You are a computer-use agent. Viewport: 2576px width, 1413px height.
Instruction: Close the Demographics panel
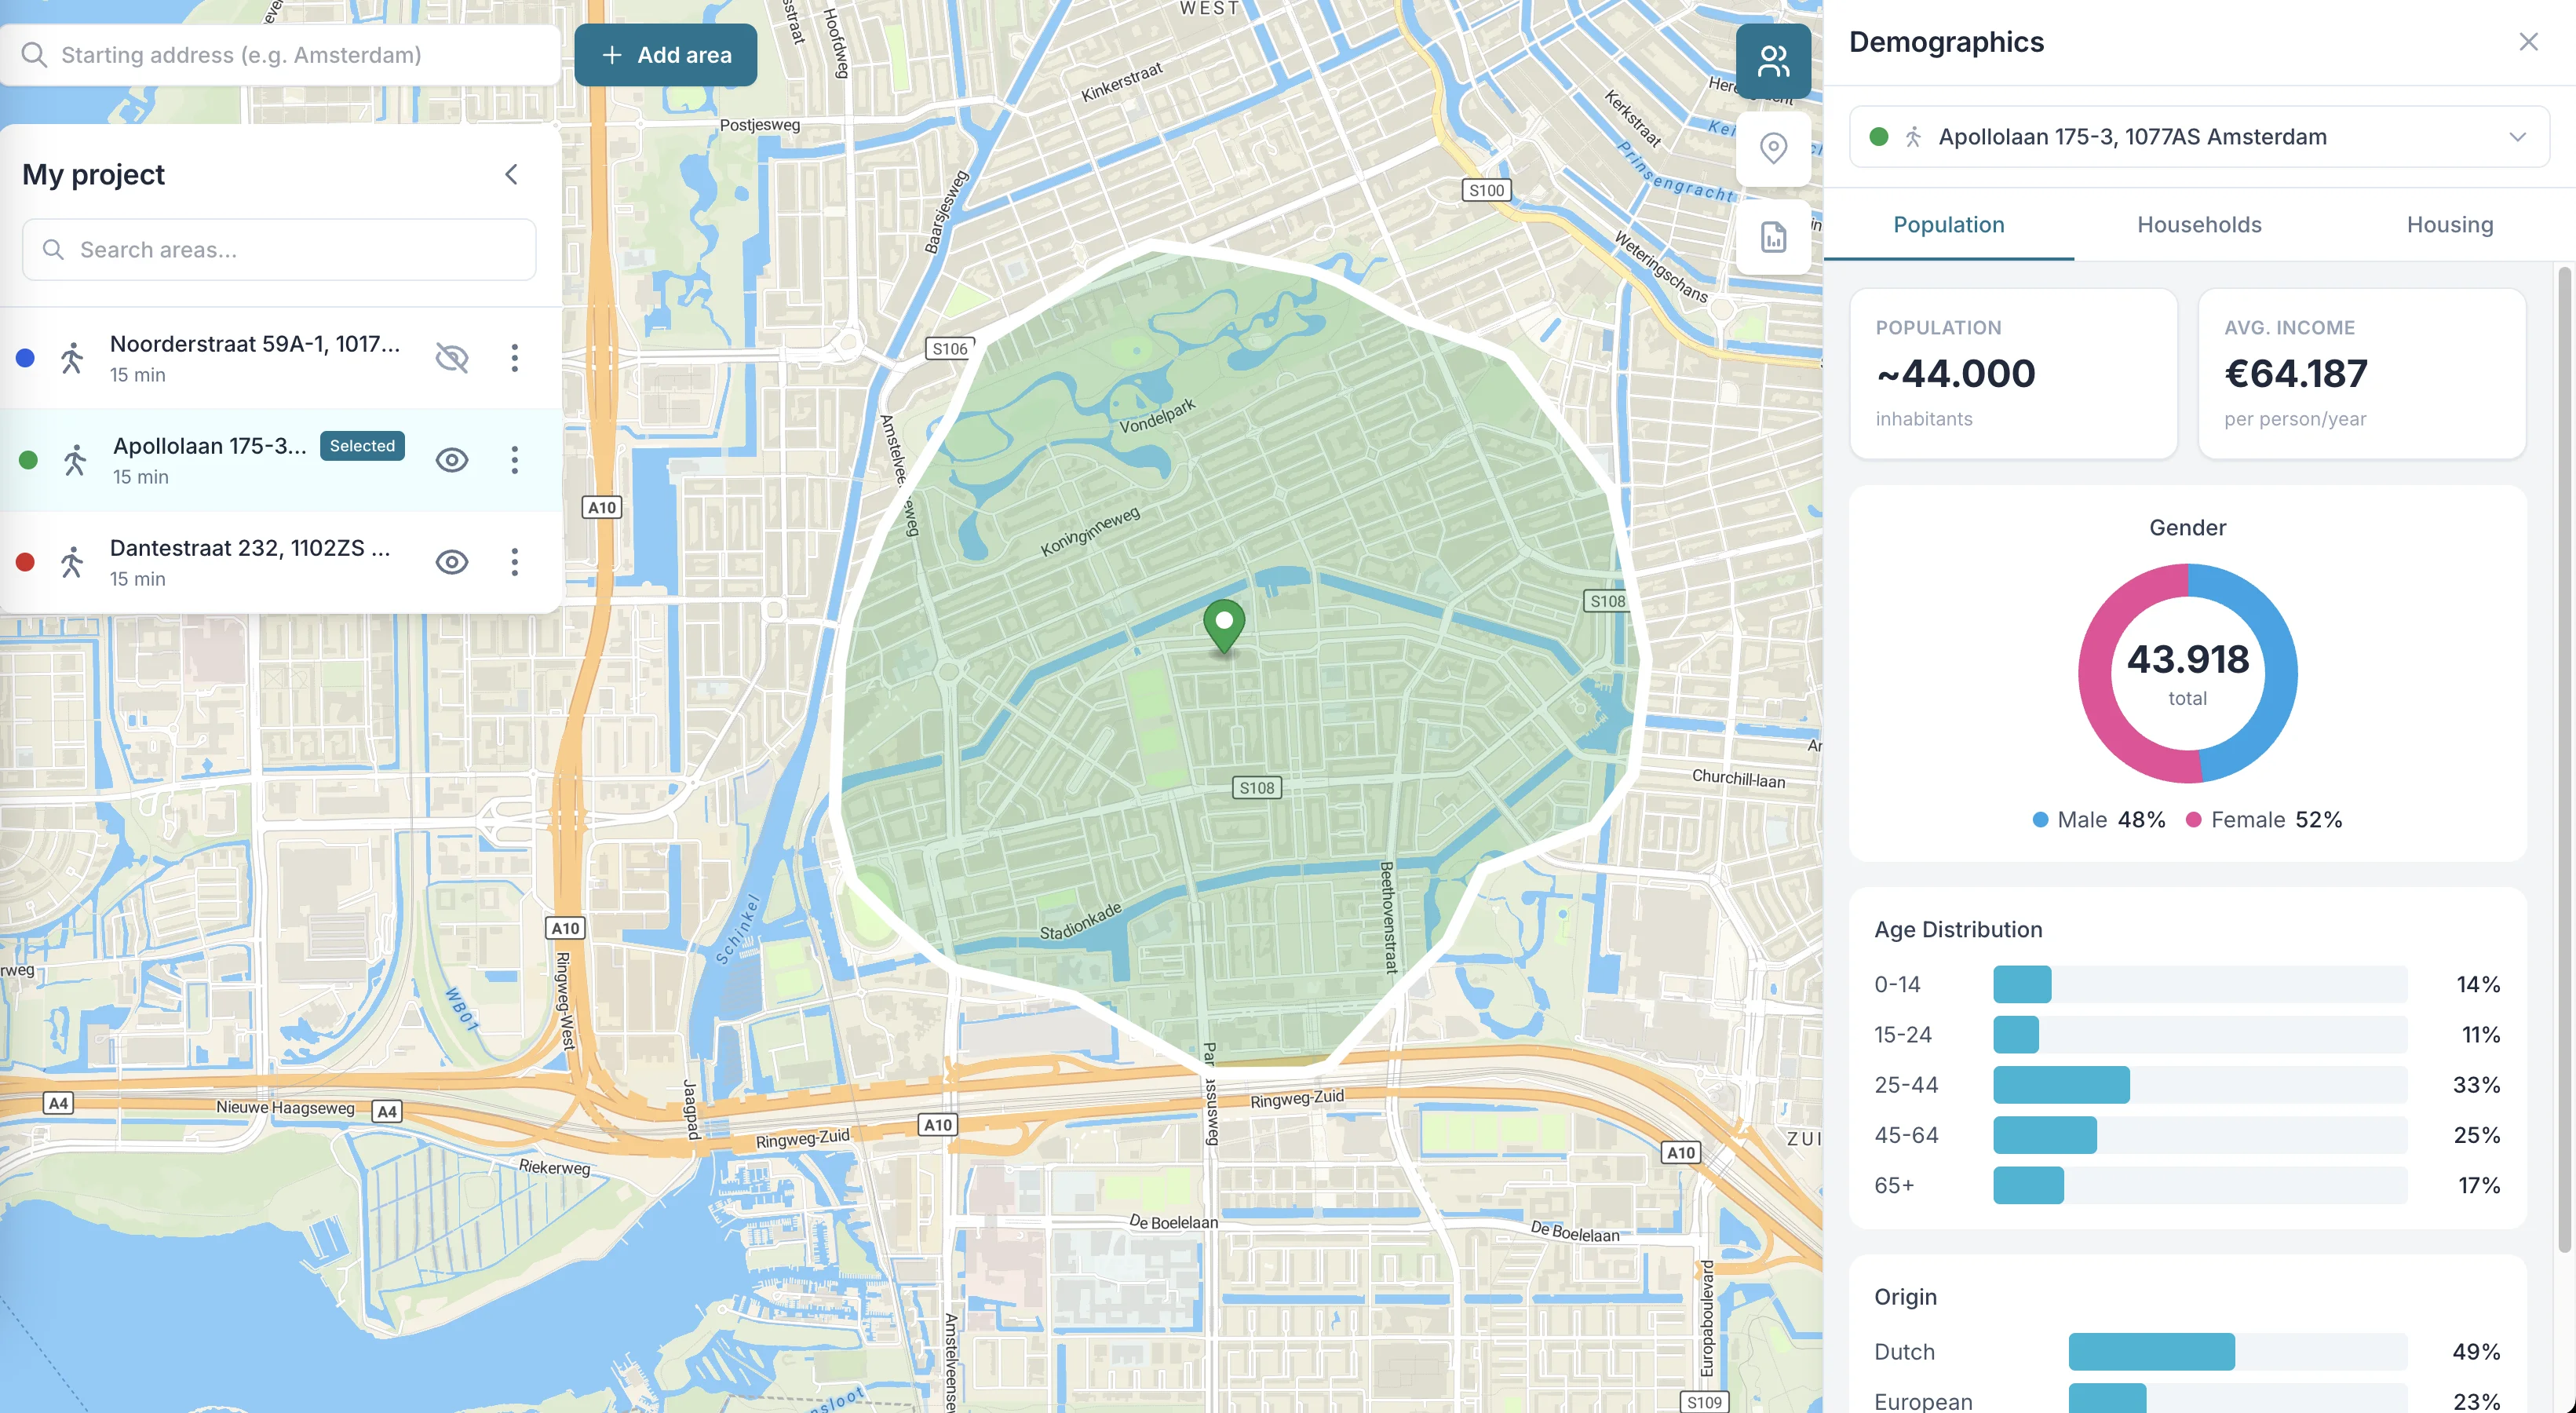tap(2529, 41)
